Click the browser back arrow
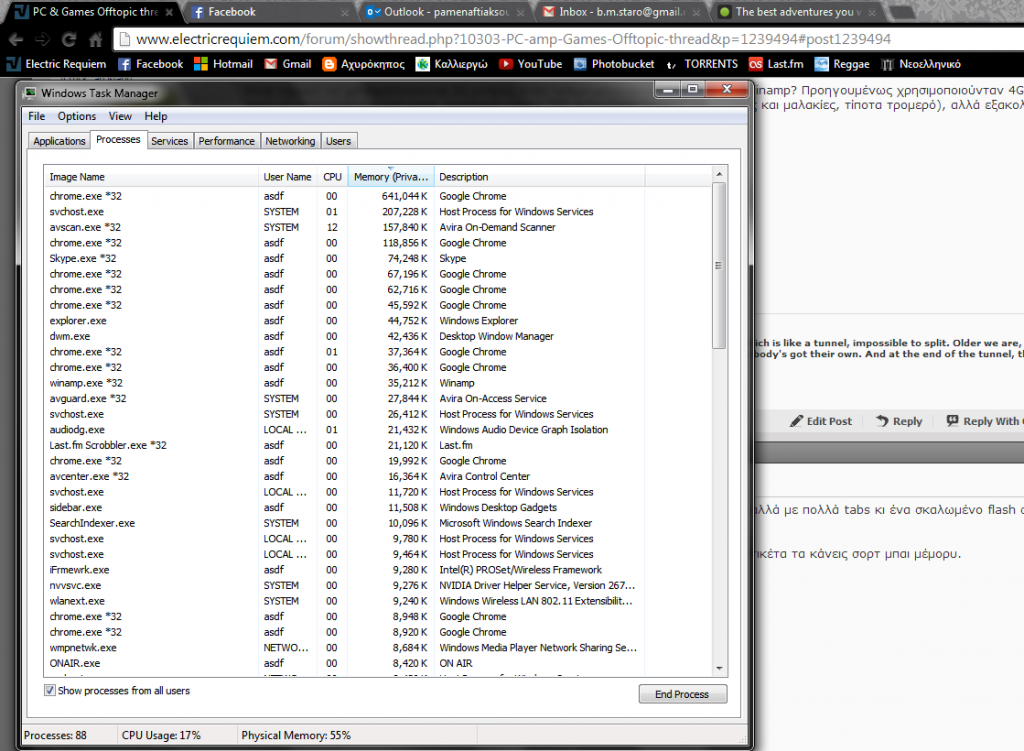Screen dimensions: 1024x751 [x=15, y=40]
